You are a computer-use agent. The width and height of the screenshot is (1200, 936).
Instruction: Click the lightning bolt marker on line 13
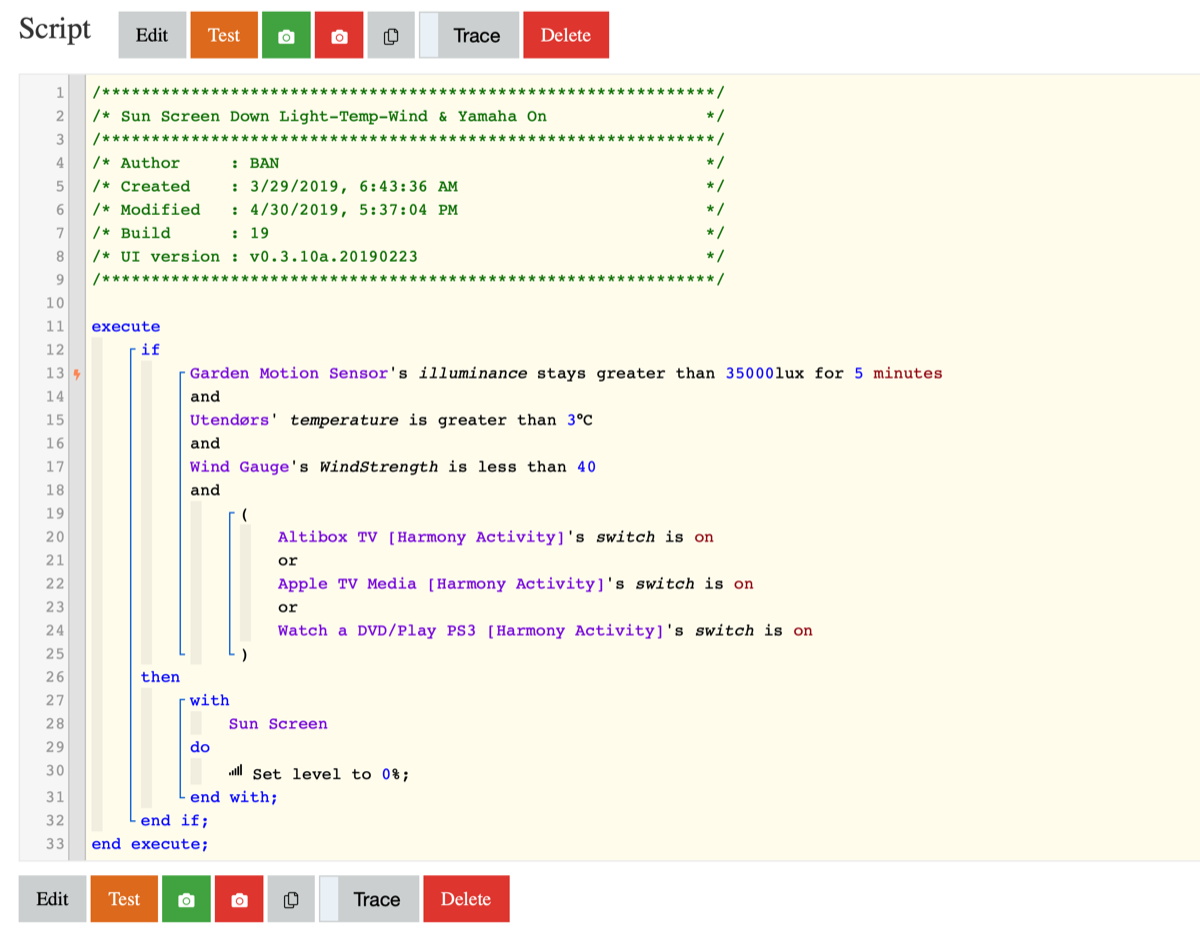click(77, 373)
